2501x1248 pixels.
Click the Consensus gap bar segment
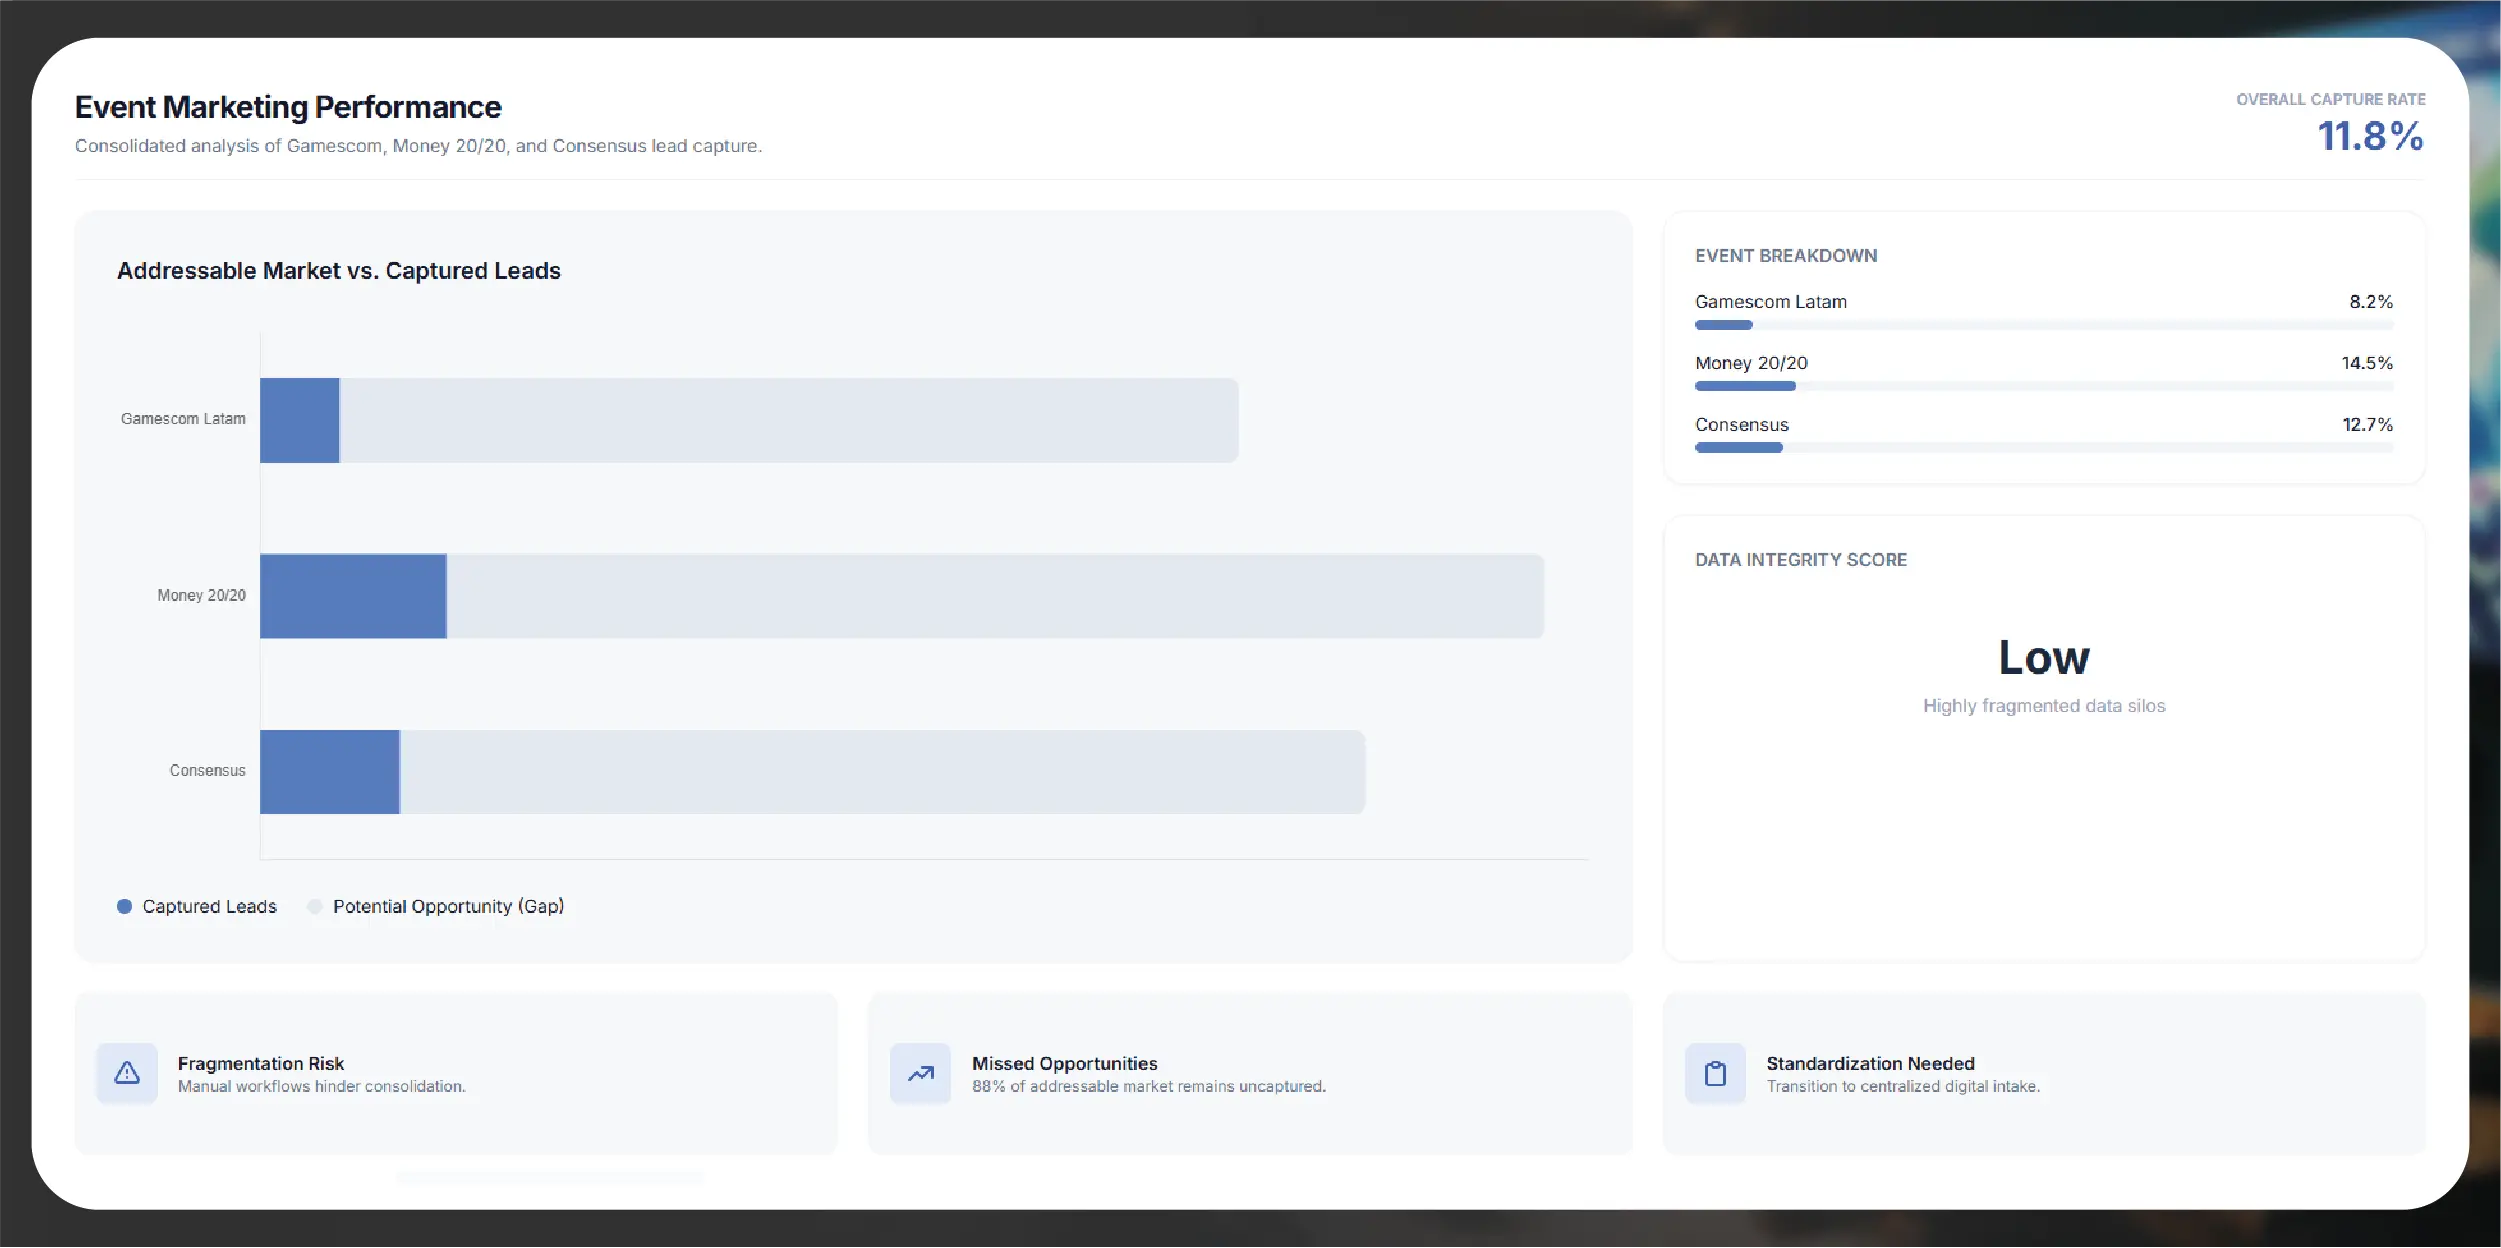[883, 772]
